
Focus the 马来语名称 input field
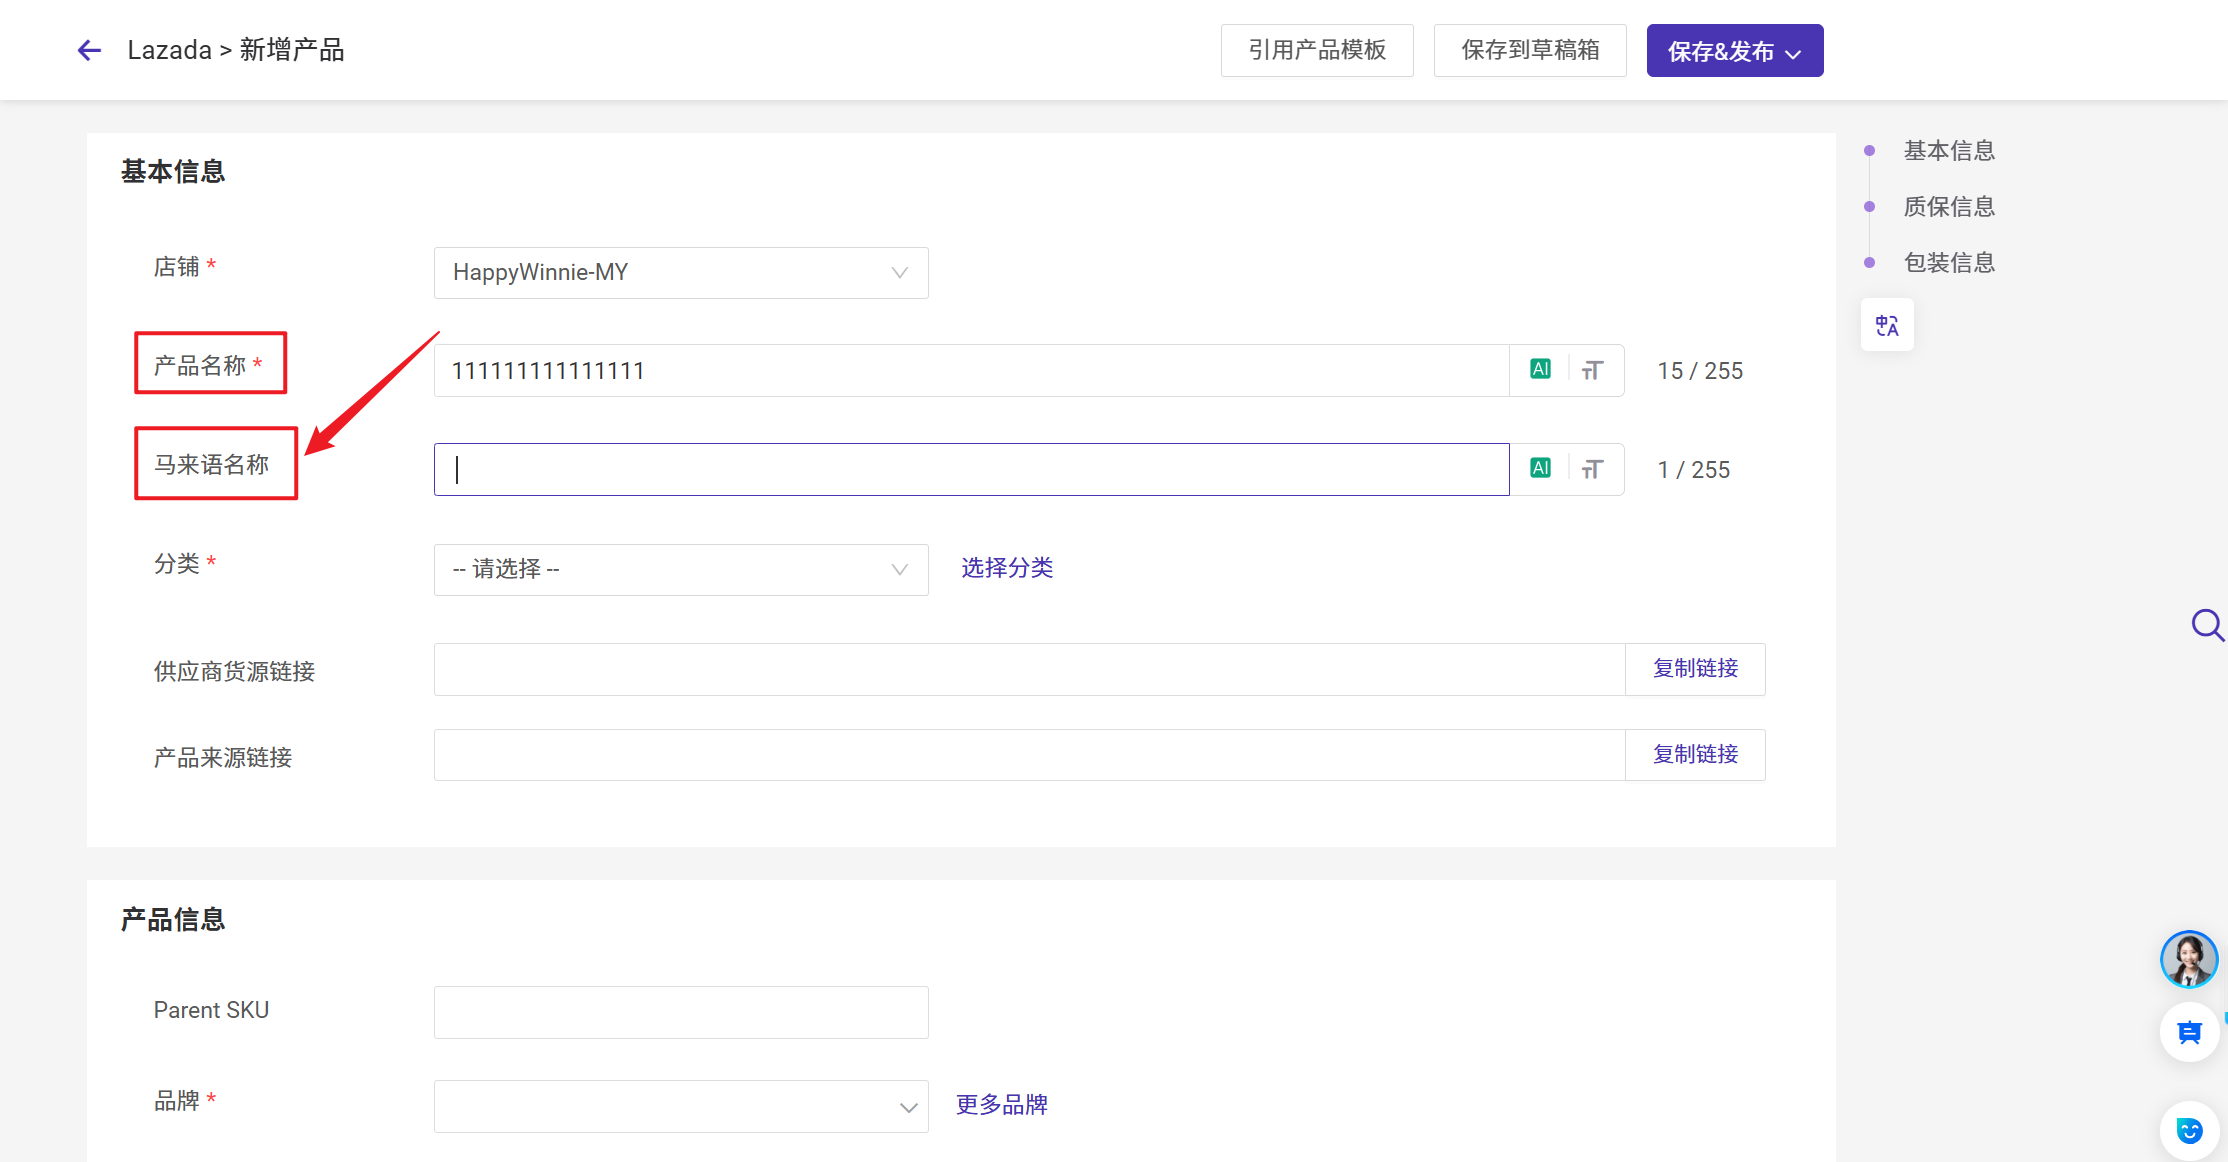coord(971,470)
